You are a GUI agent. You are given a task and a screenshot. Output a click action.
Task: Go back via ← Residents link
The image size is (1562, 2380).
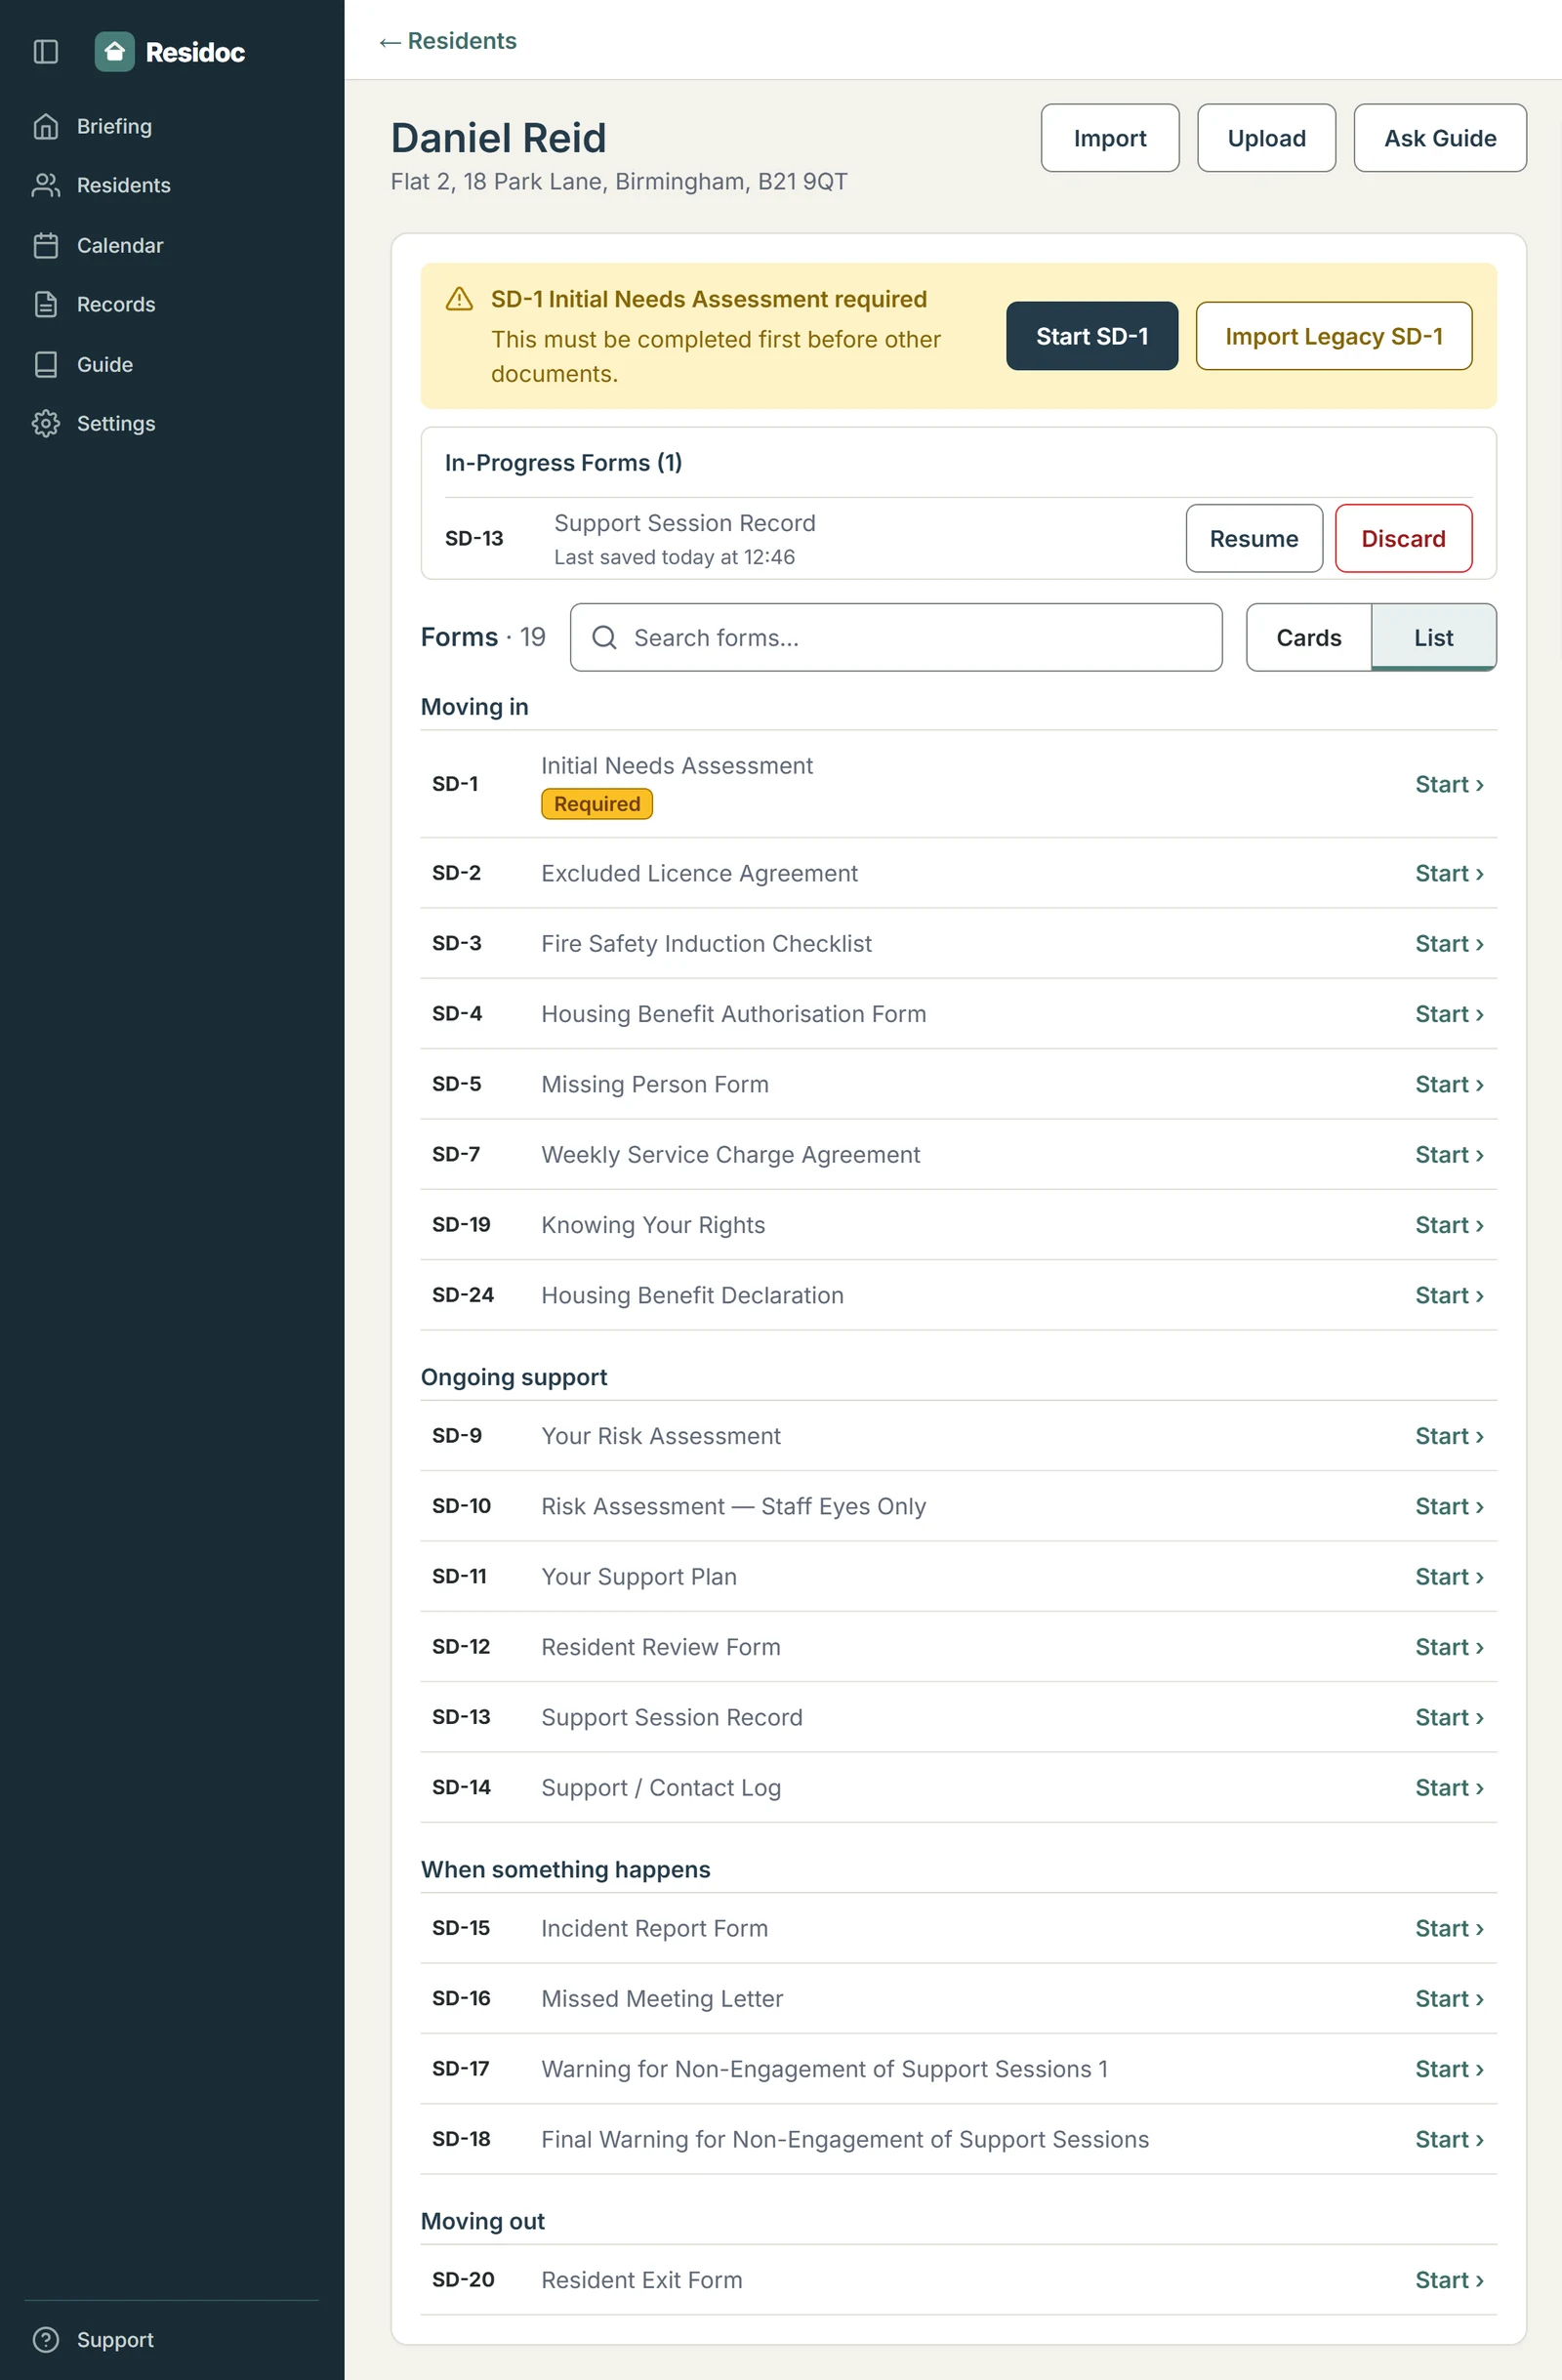448,41
